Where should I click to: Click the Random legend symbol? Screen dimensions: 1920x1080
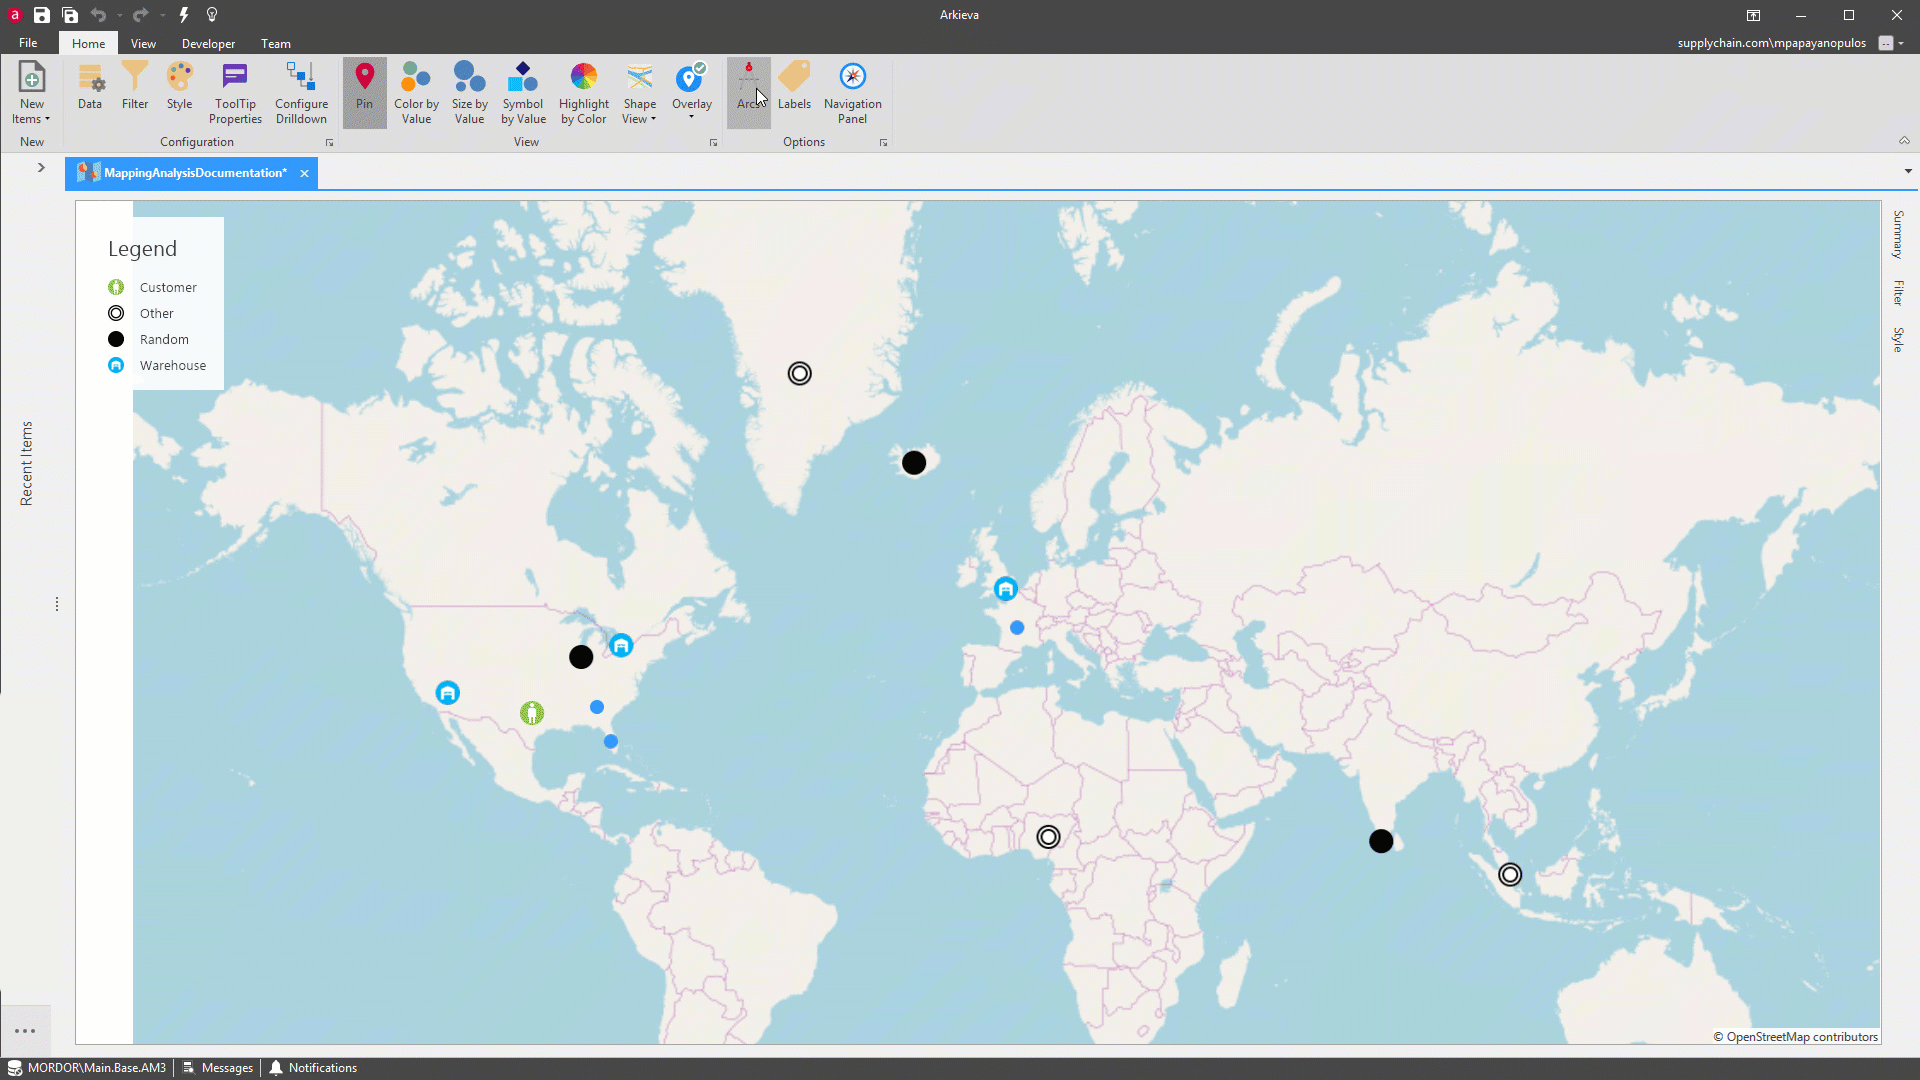(x=116, y=339)
